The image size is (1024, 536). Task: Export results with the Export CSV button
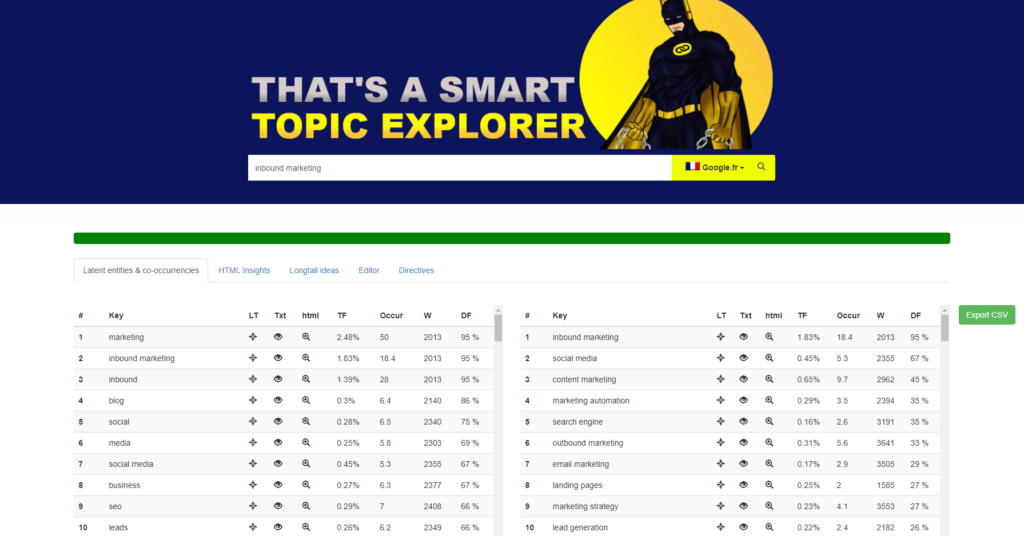tap(987, 315)
